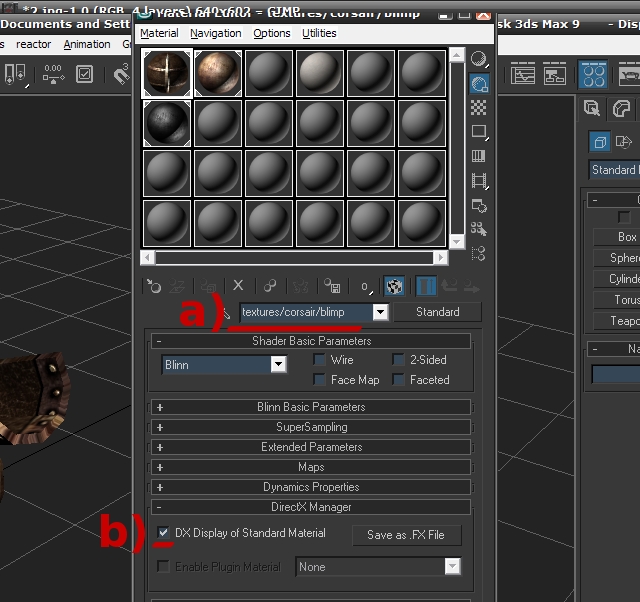Toggle the magnet Snaps icon in 3ds Max
Viewport: 640px width, 602px height.
(x=122, y=74)
